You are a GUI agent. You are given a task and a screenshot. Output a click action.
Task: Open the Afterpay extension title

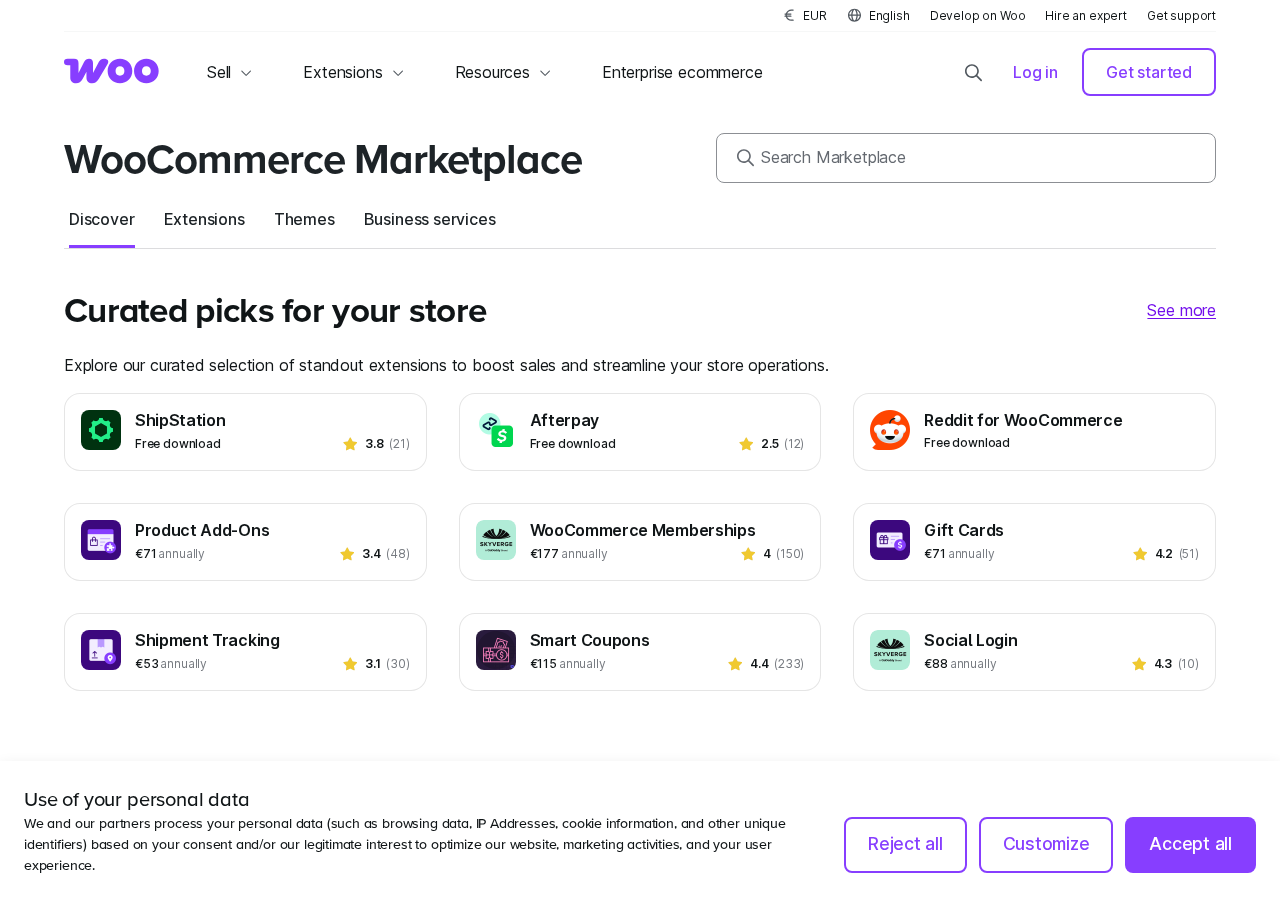coord(564,420)
